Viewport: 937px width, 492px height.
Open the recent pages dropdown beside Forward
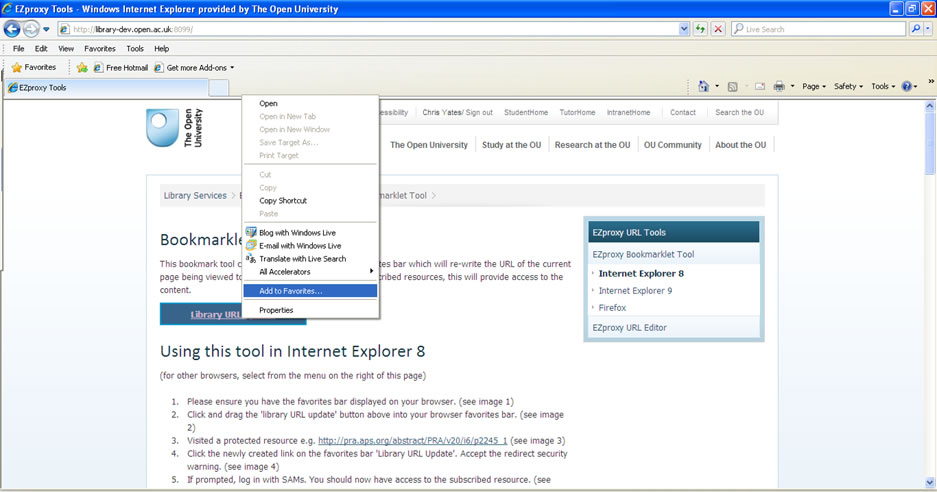tap(46, 29)
